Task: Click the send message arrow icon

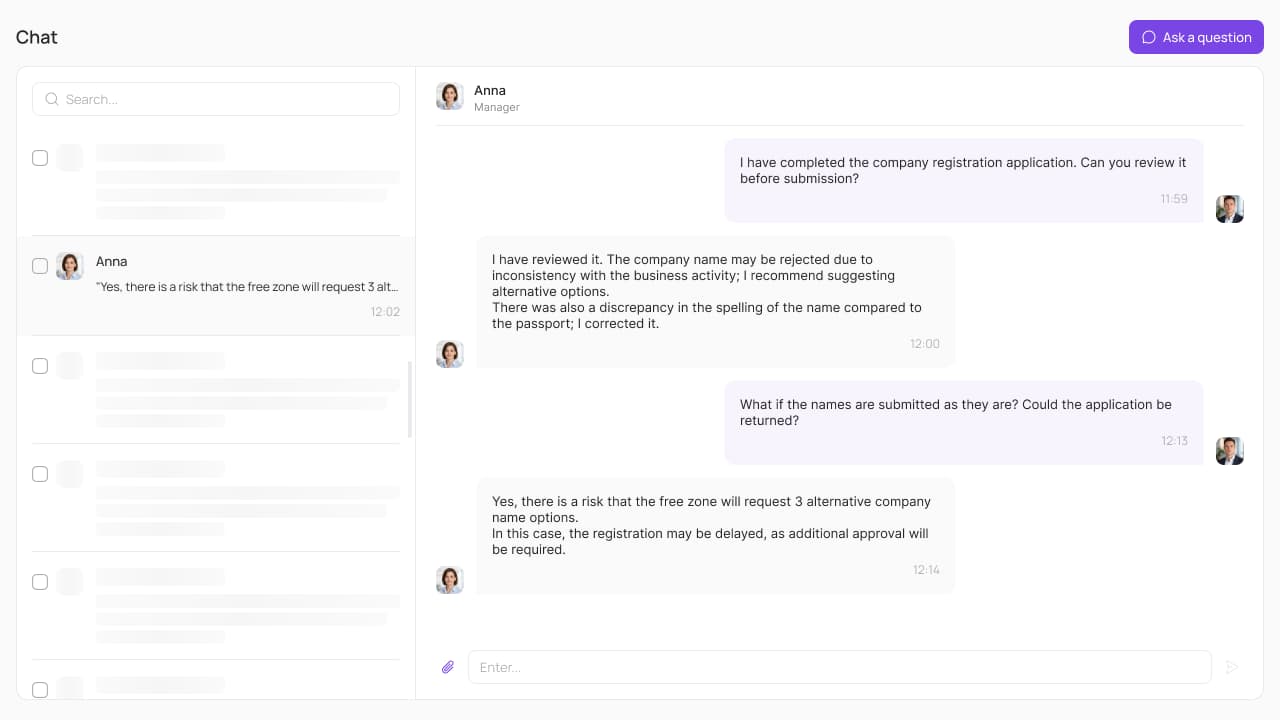Action: [1232, 667]
